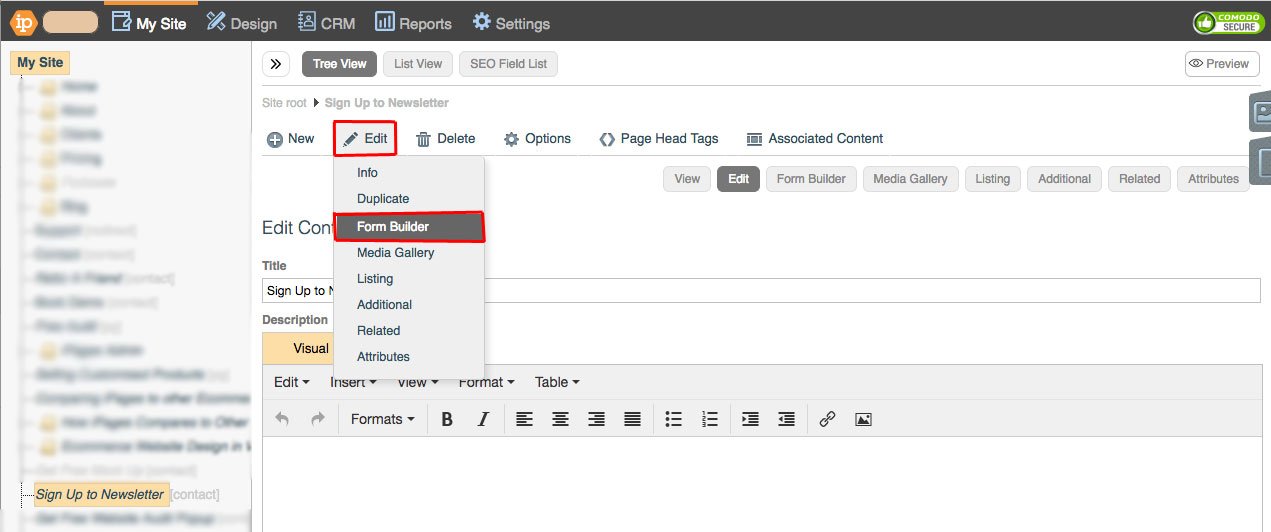Open the Table menu dropdown
Viewport: 1271px width, 532px height.
point(556,382)
